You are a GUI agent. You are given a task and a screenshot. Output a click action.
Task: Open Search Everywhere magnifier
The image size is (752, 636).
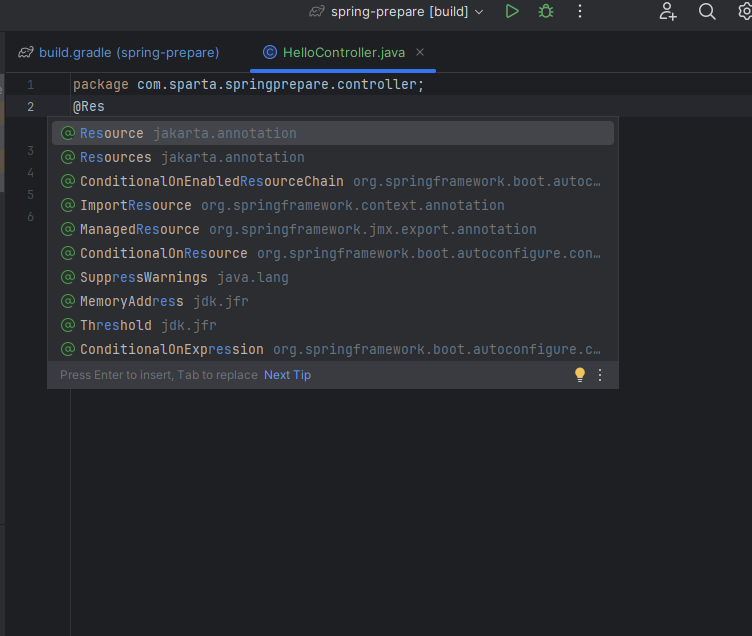click(x=707, y=12)
